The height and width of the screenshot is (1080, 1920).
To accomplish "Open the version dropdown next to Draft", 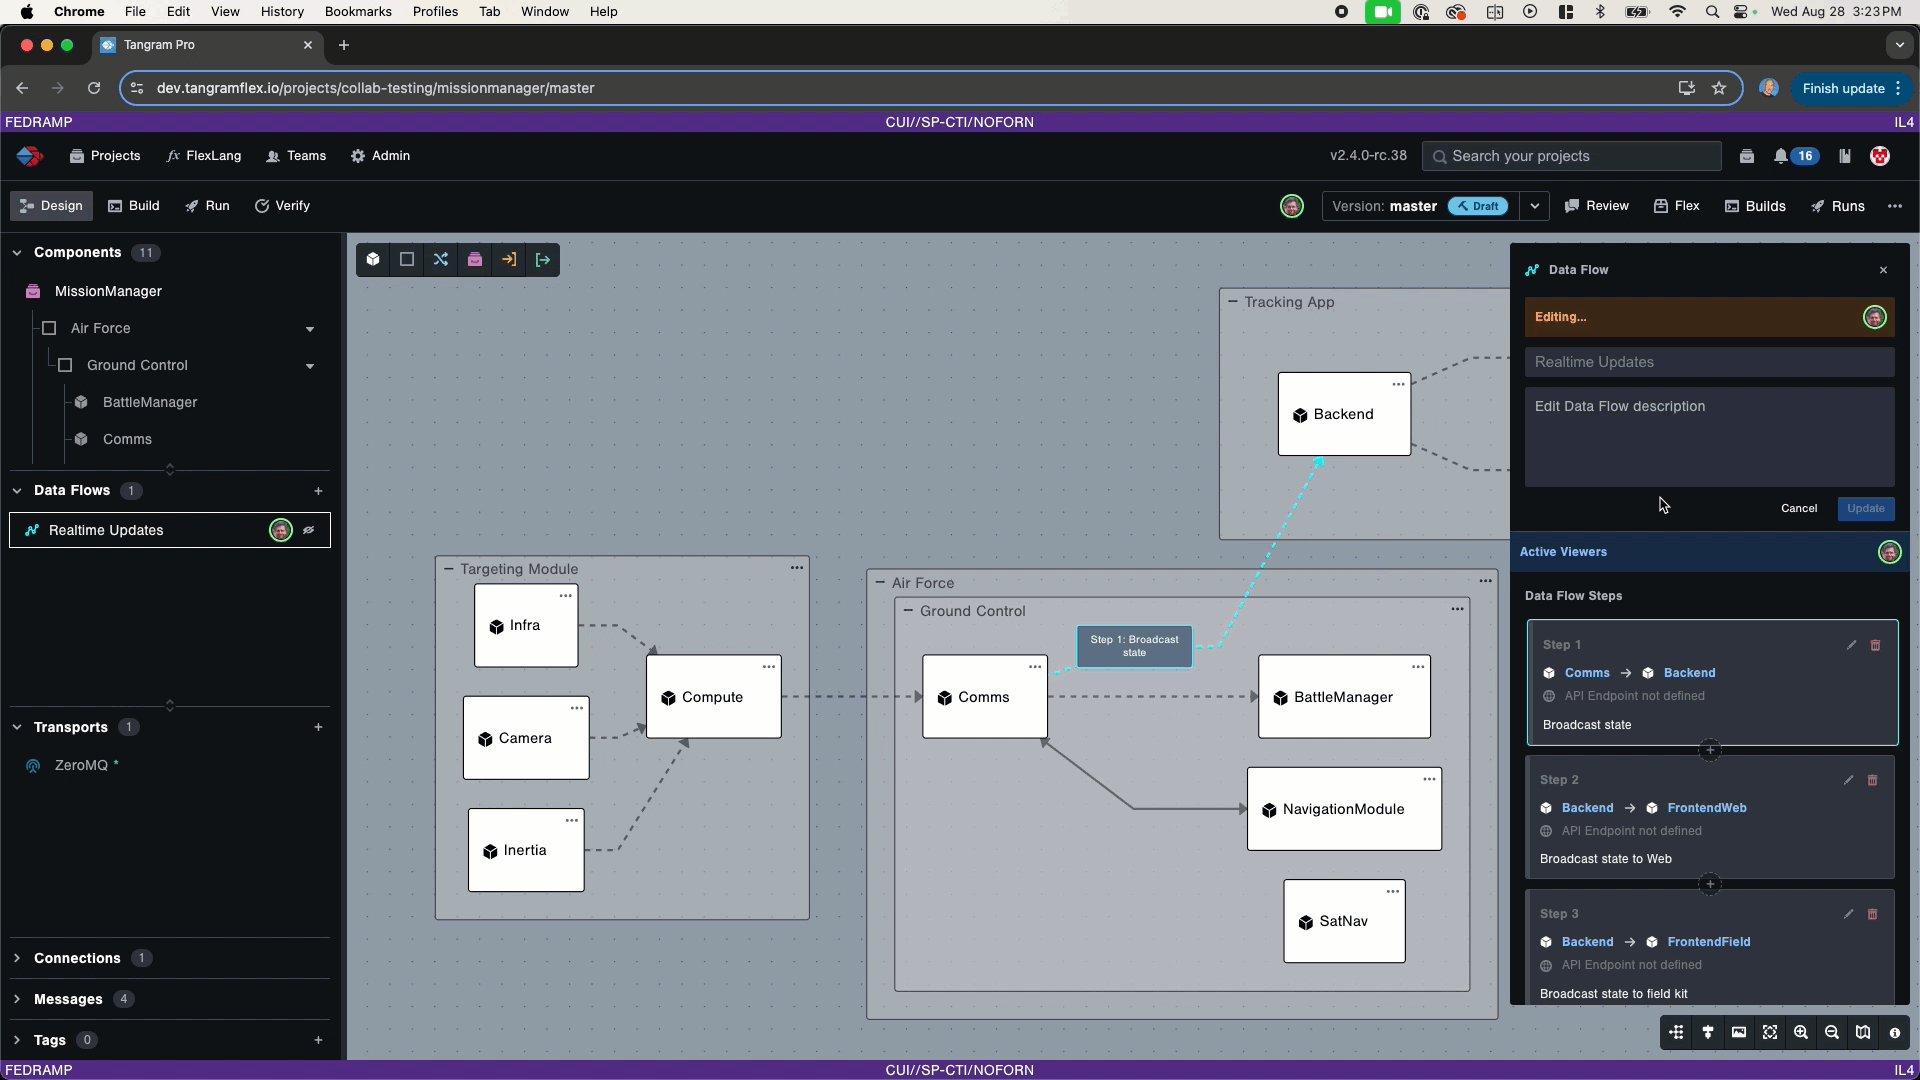I will coord(1534,207).
